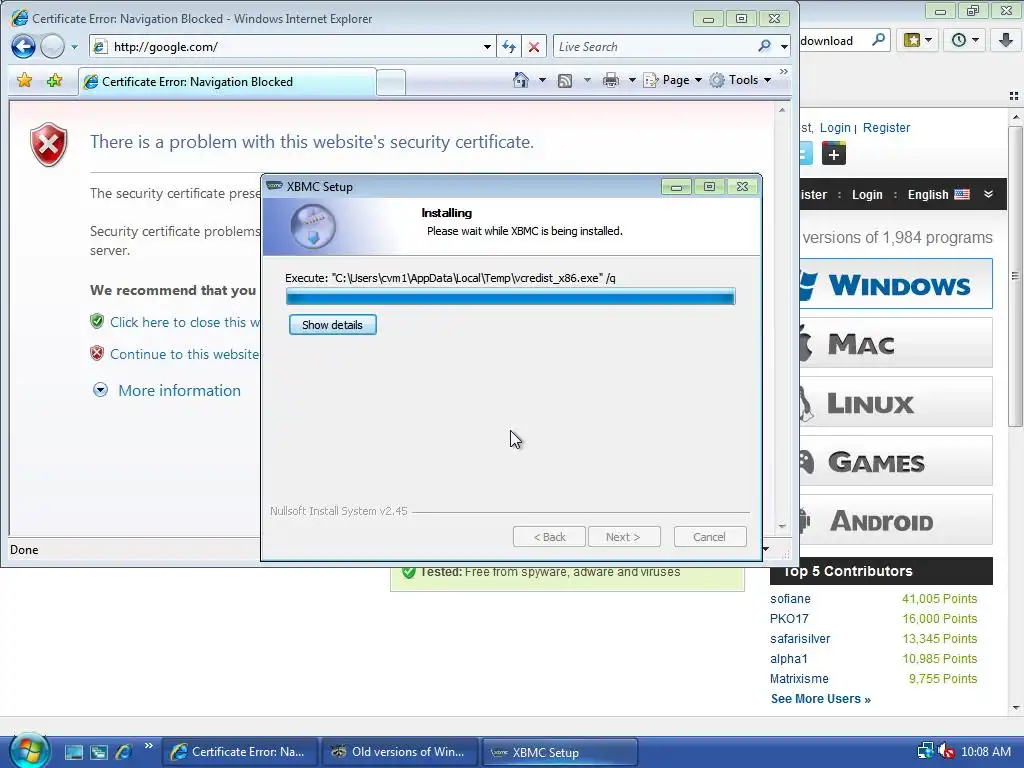1024x768 pixels.
Task: Switch to Old versions of Win... taskbar item
Action: pyautogui.click(x=398, y=752)
